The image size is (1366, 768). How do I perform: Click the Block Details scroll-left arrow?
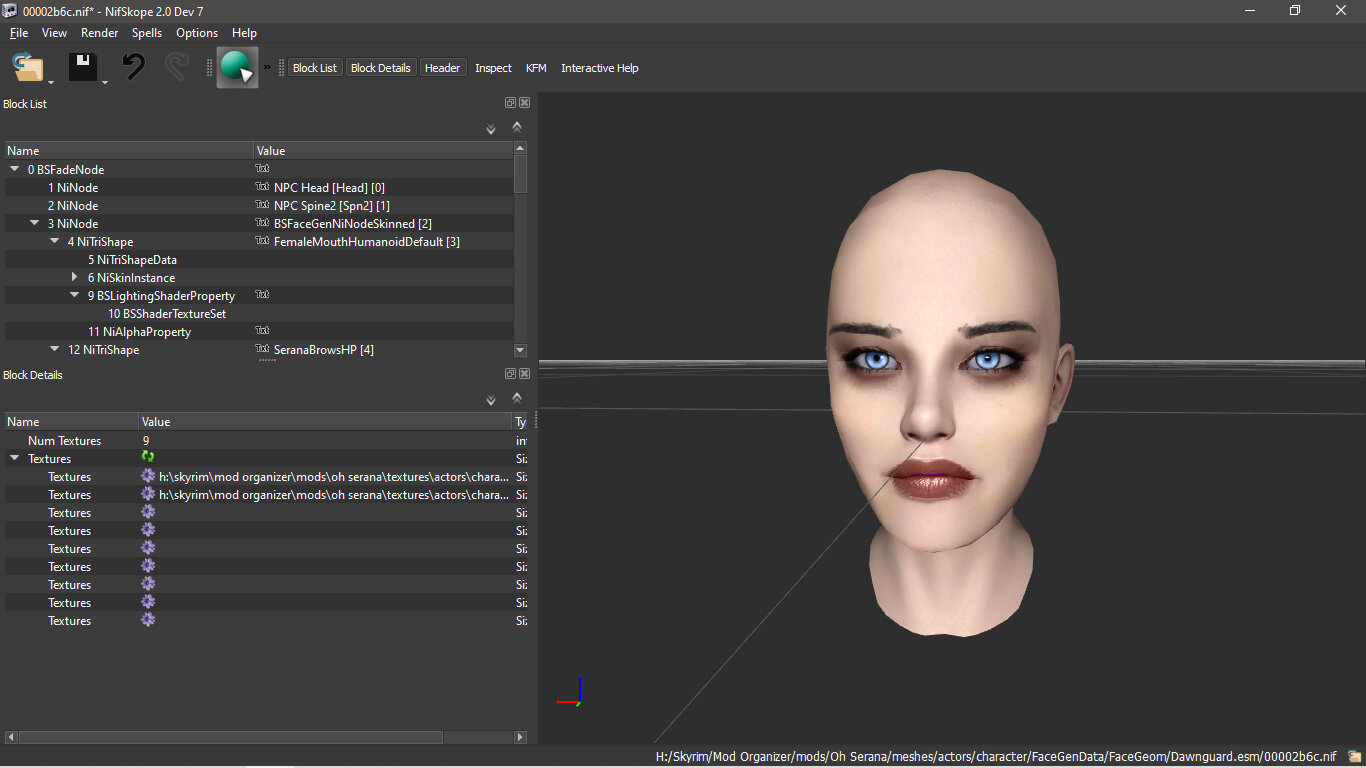(11, 737)
